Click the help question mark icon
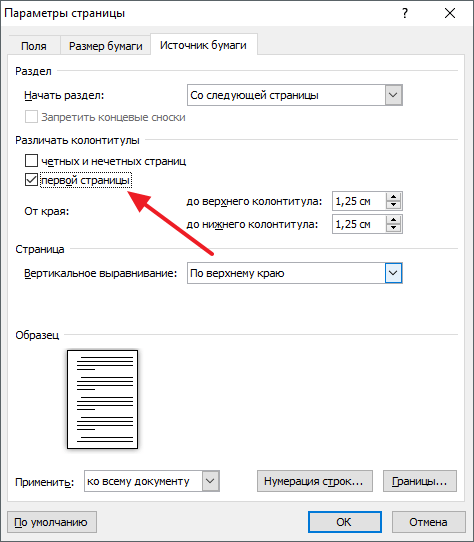 click(x=405, y=13)
